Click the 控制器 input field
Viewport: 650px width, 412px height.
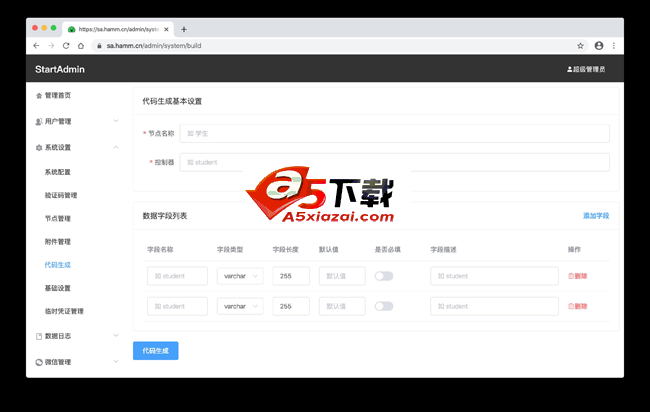pyautogui.click(x=395, y=162)
